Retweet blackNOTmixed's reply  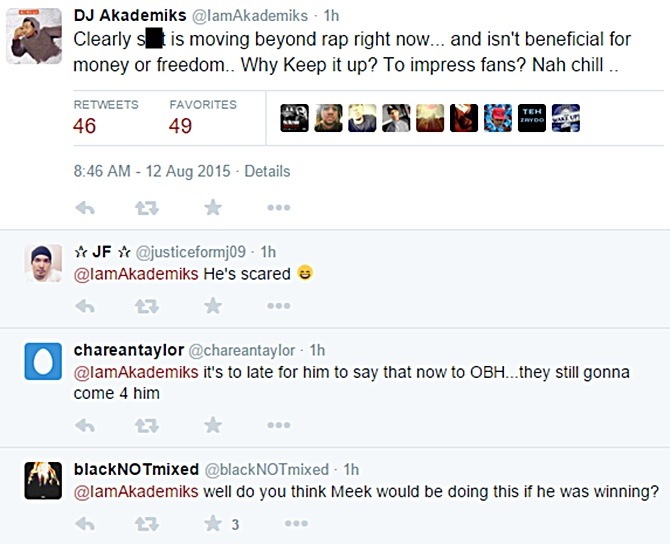[147, 524]
